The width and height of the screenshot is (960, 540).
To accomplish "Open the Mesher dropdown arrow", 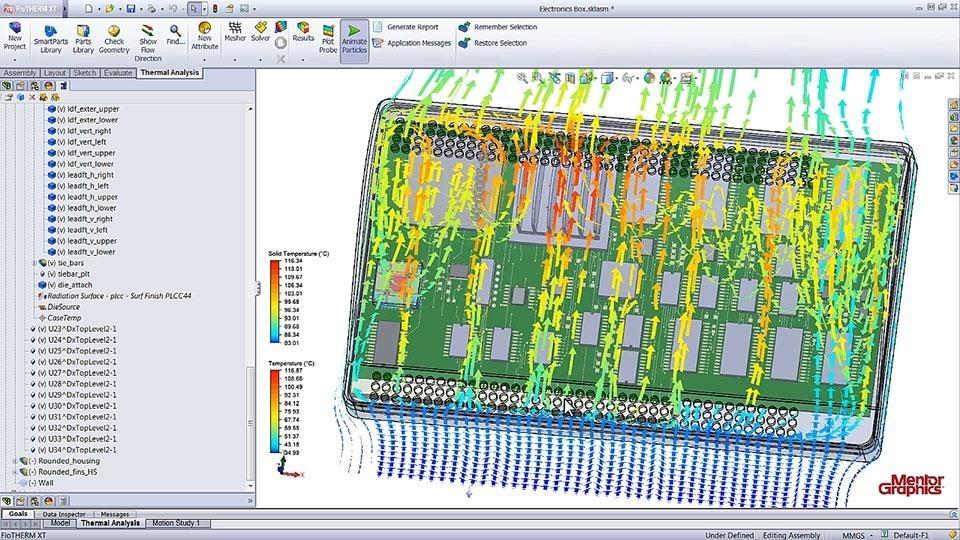I will (x=235, y=60).
